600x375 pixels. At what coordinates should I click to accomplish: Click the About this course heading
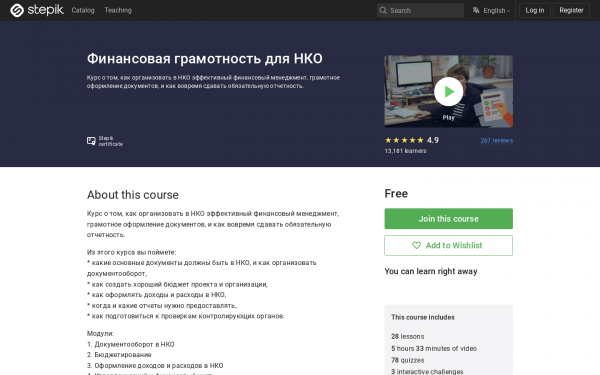pos(133,195)
